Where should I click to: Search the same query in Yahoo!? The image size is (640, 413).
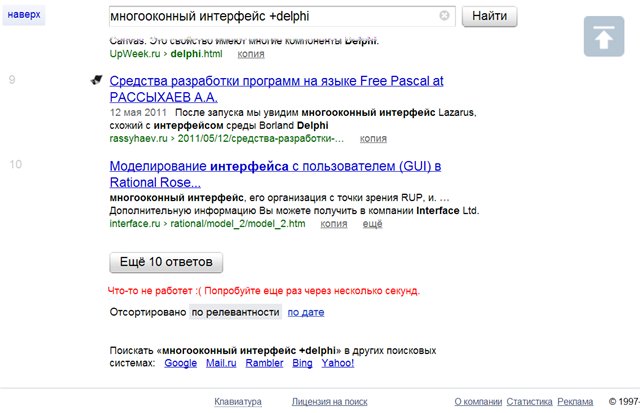[x=337, y=363]
